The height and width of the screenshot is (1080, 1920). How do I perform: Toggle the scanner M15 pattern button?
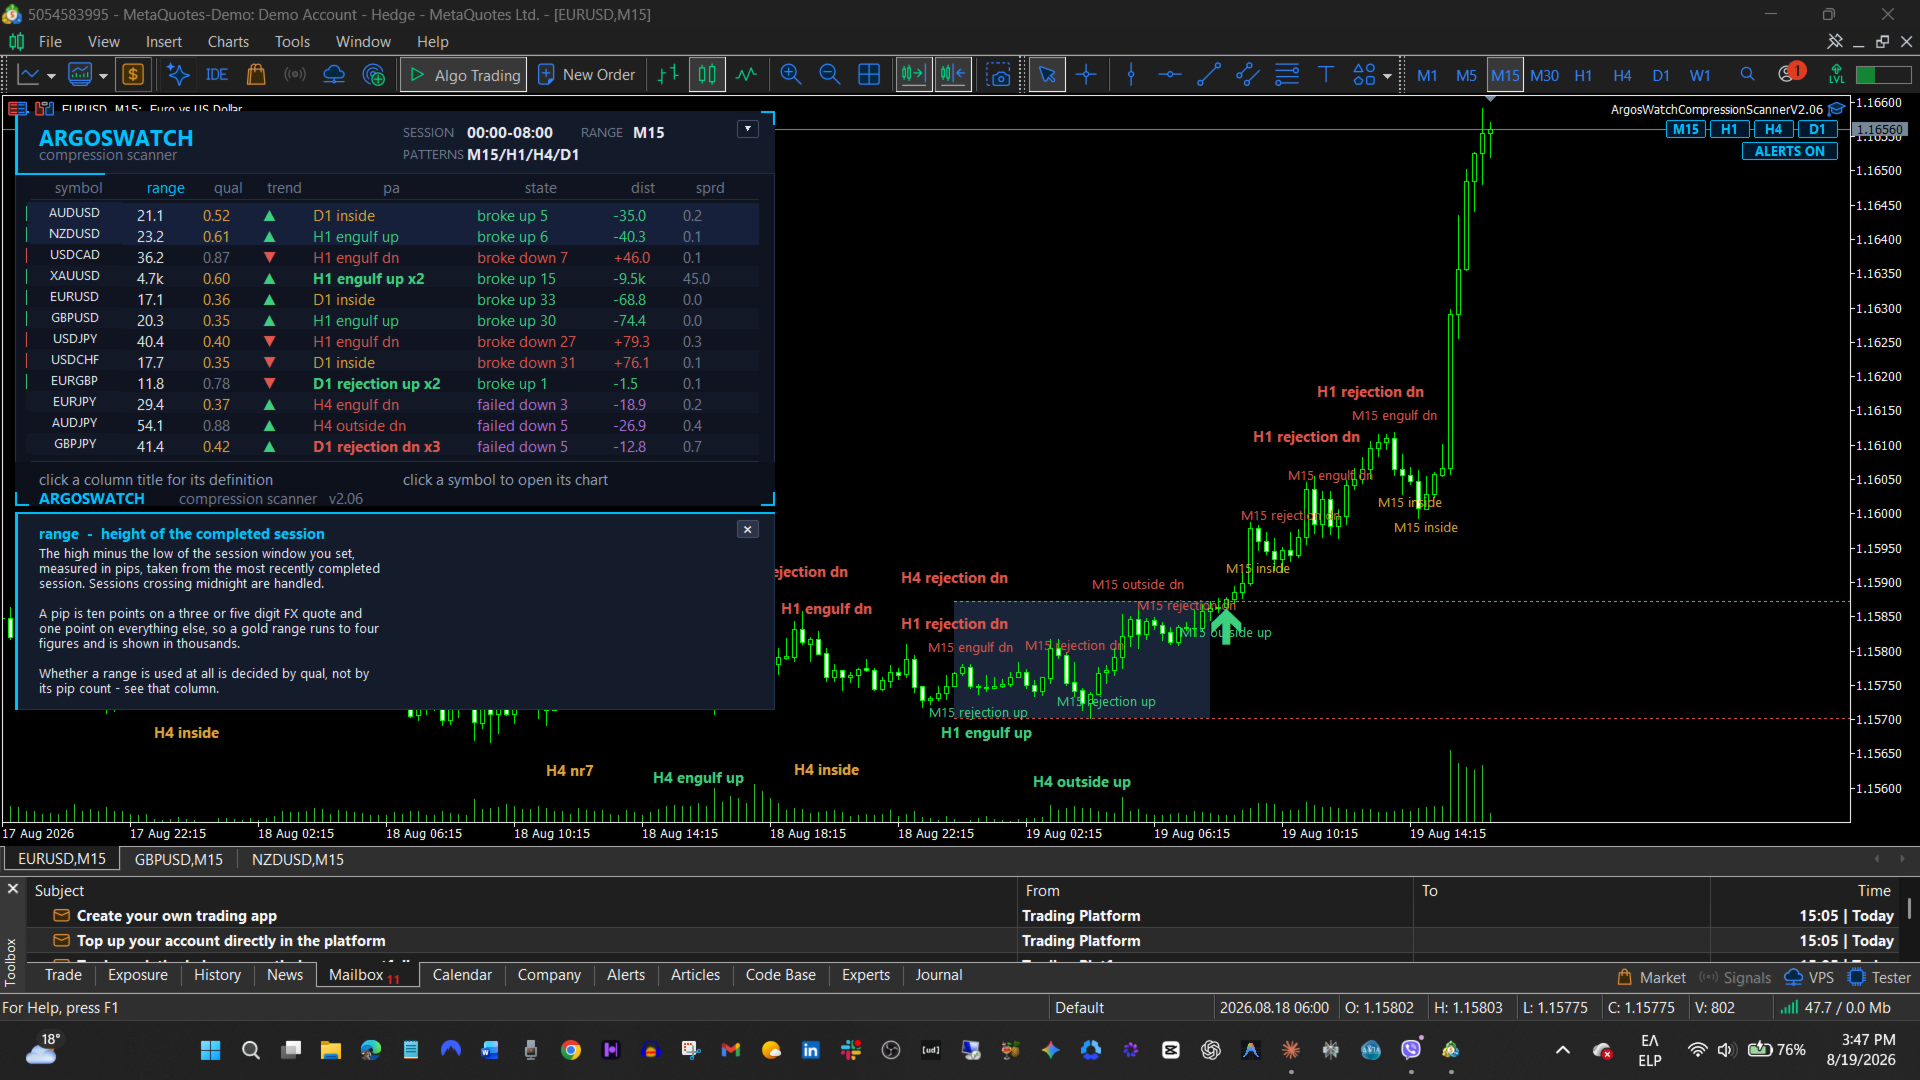pyautogui.click(x=1686, y=129)
